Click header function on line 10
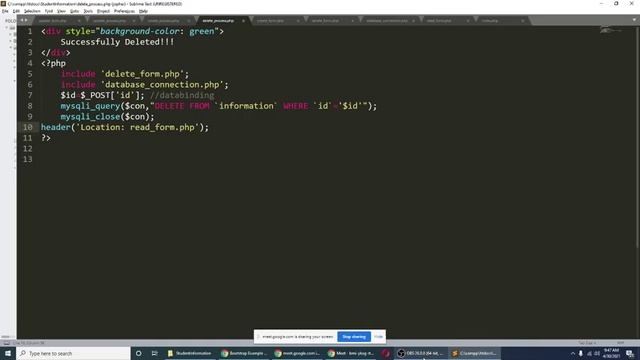This screenshot has height=360, width=640. pos(56,127)
